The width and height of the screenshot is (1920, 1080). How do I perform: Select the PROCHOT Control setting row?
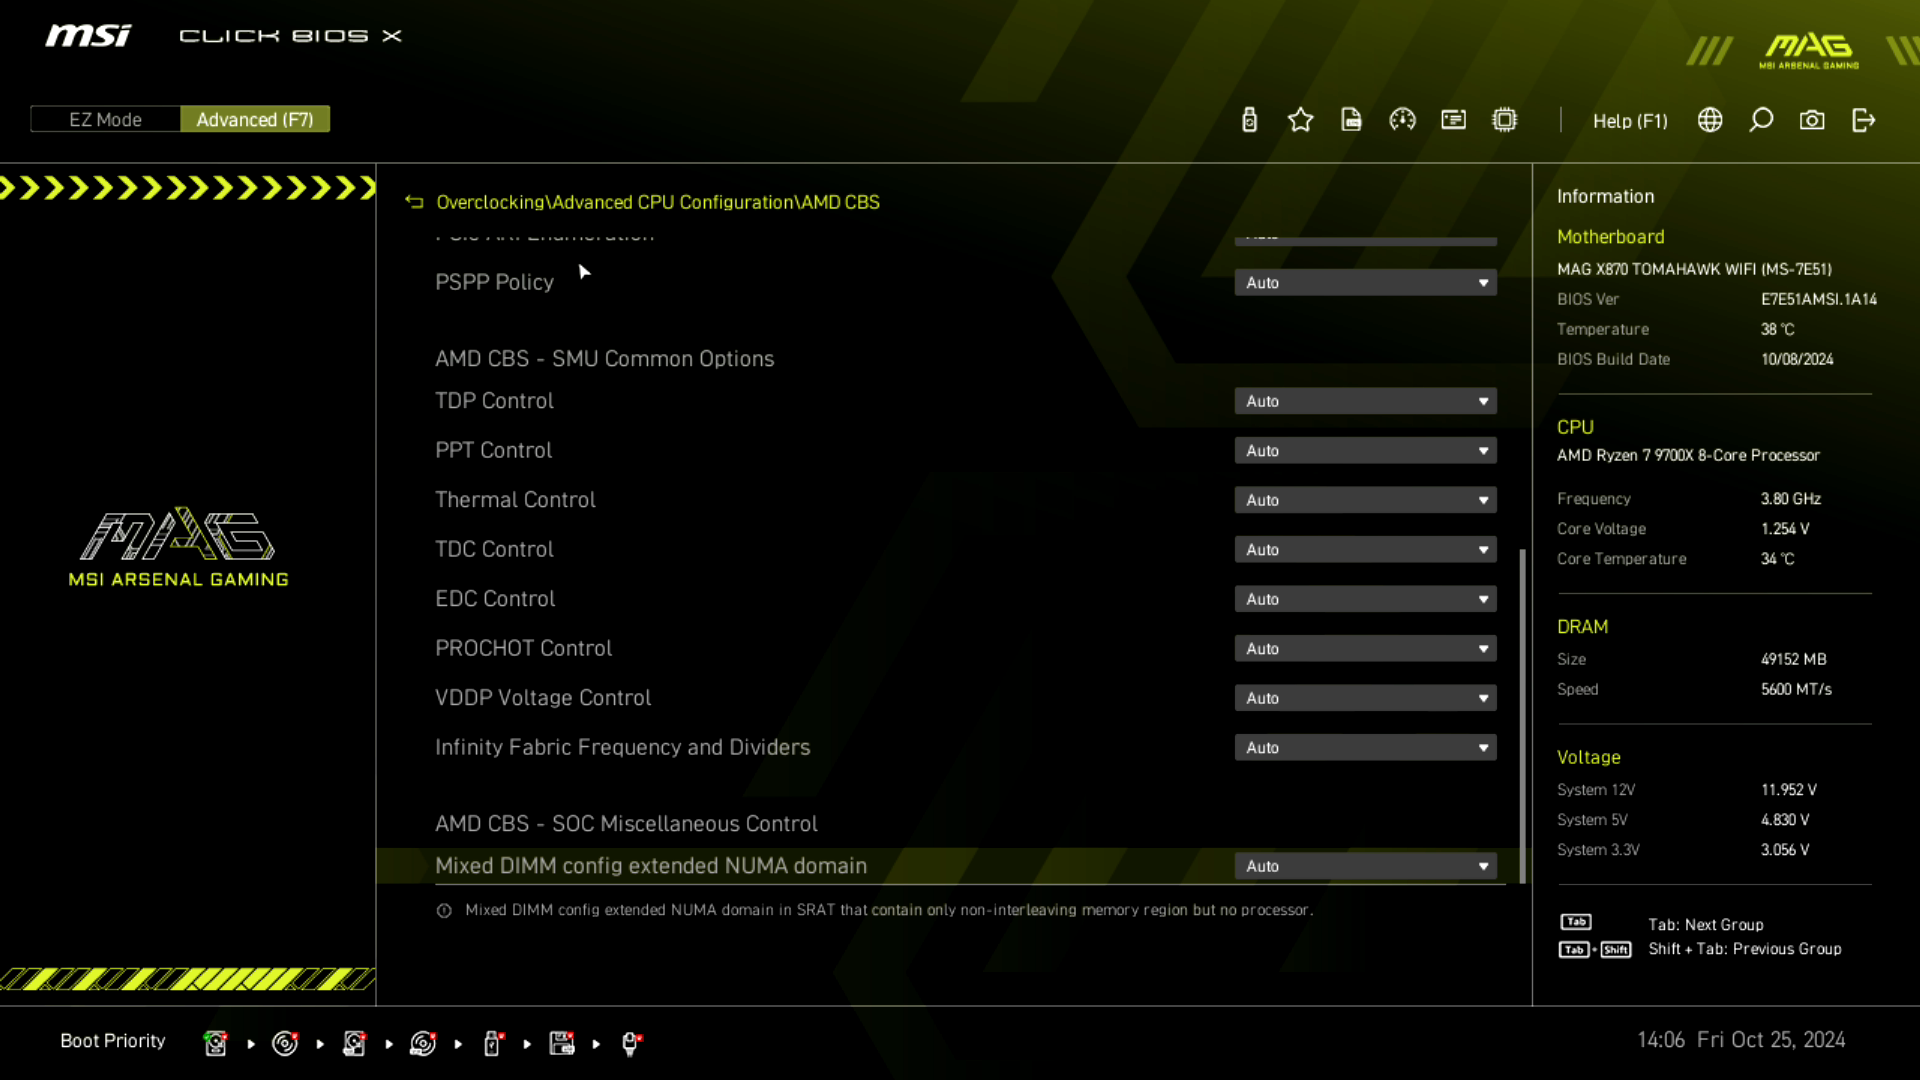tap(523, 648)
